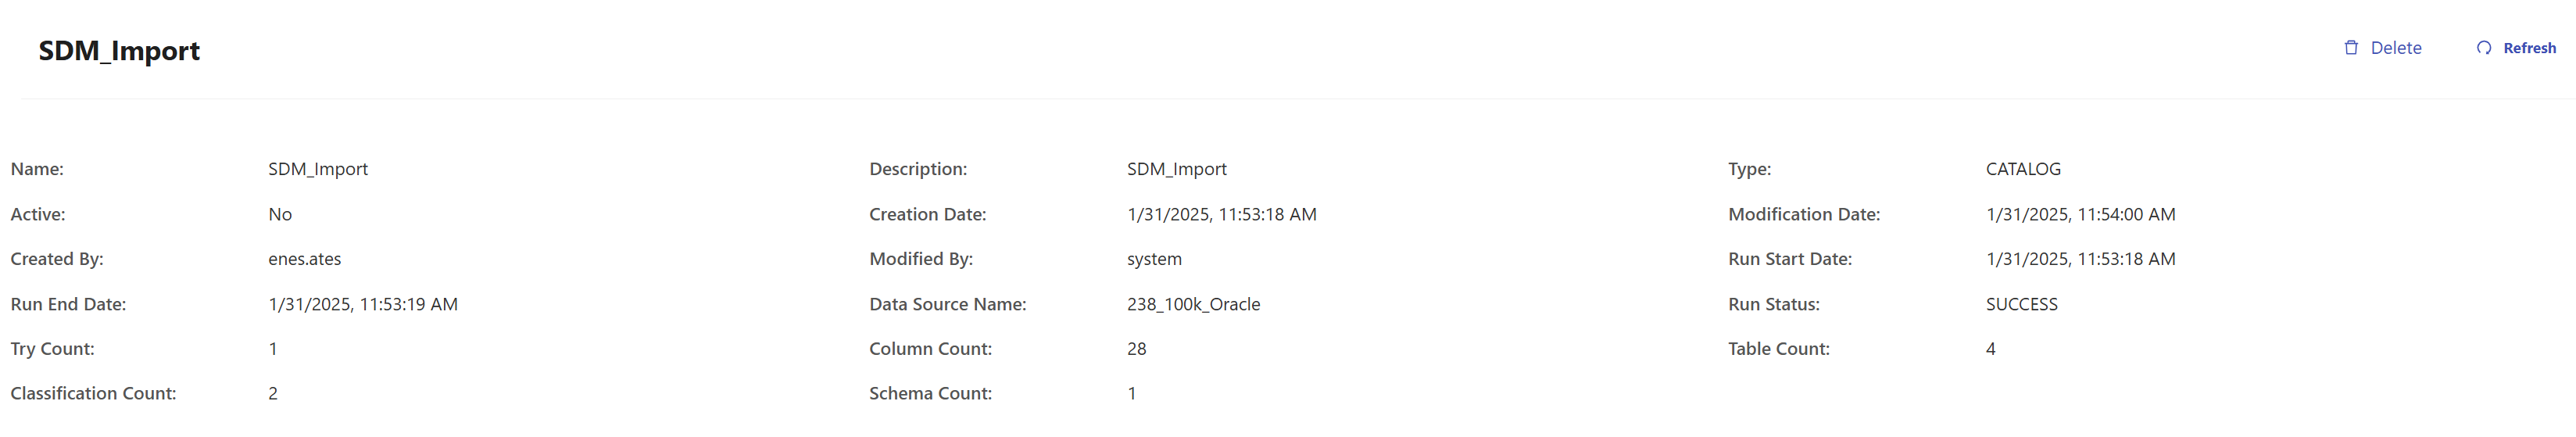Click the Modification Date value

[x=2080, y=214]
